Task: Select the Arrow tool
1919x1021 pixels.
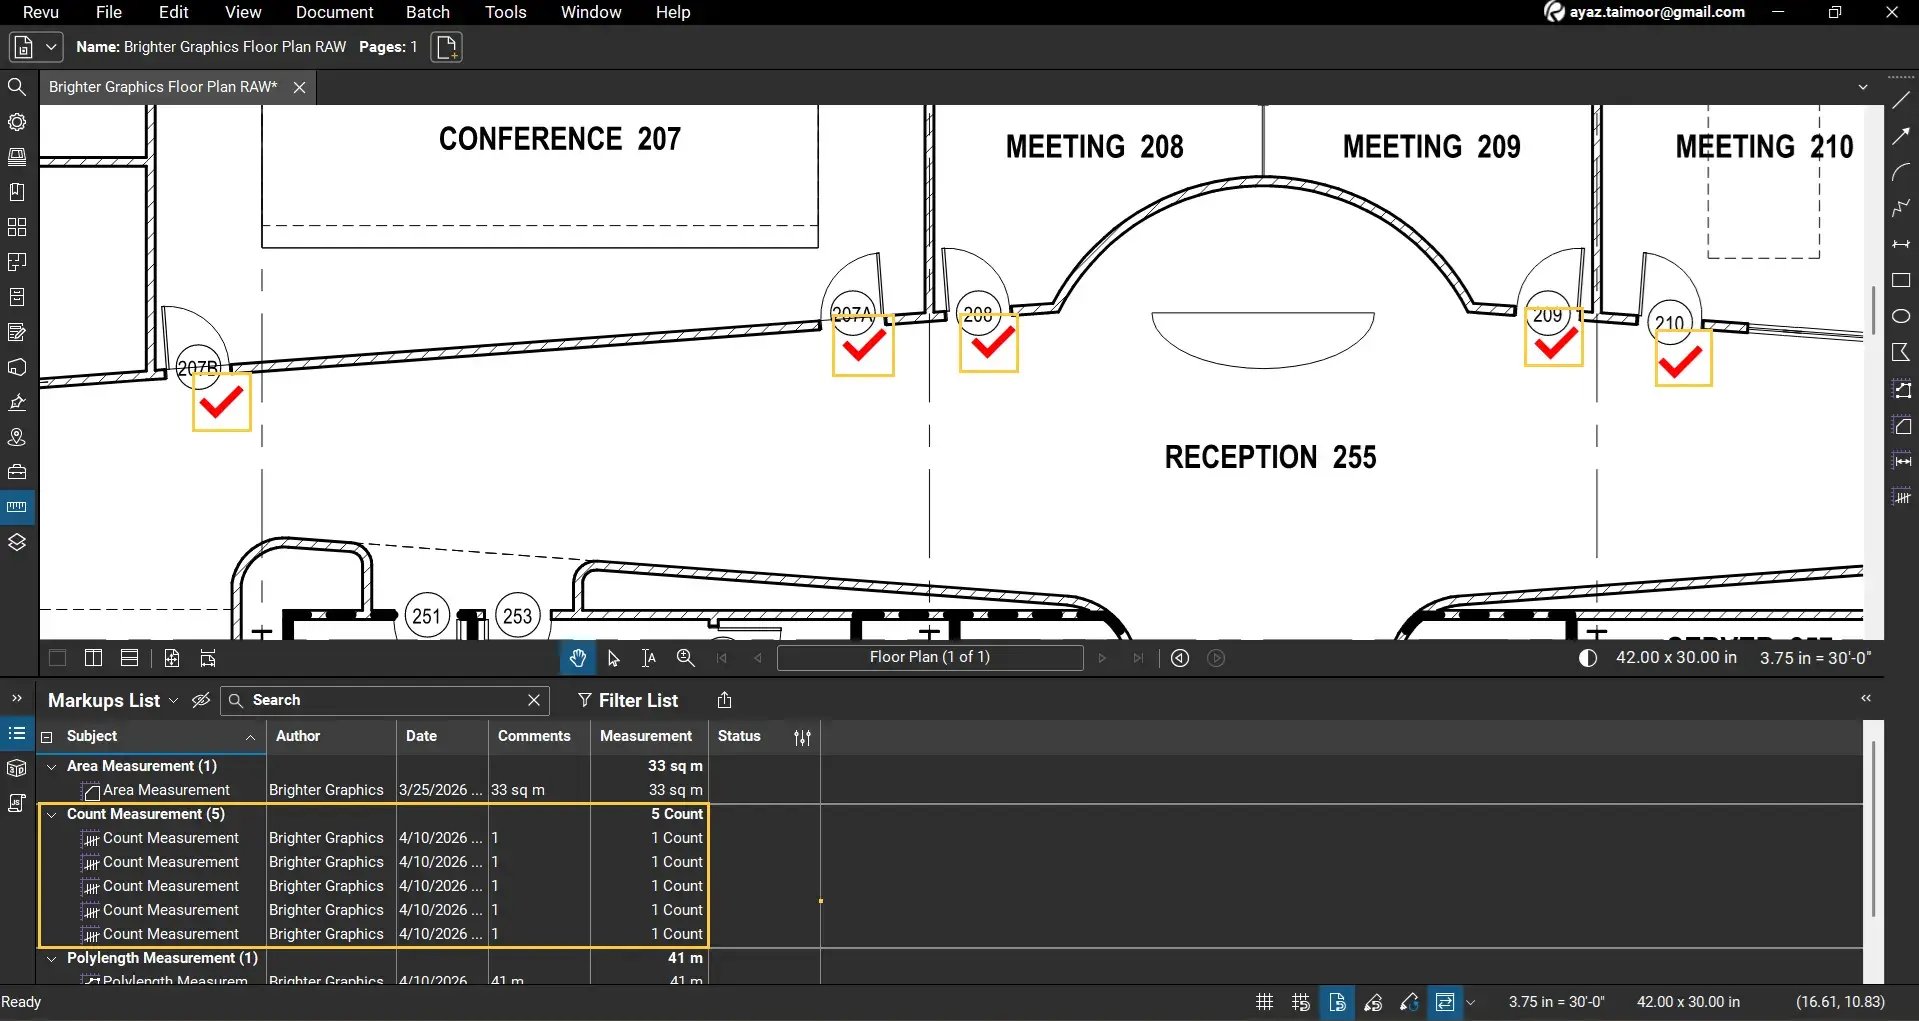Action: [1901, 137]
